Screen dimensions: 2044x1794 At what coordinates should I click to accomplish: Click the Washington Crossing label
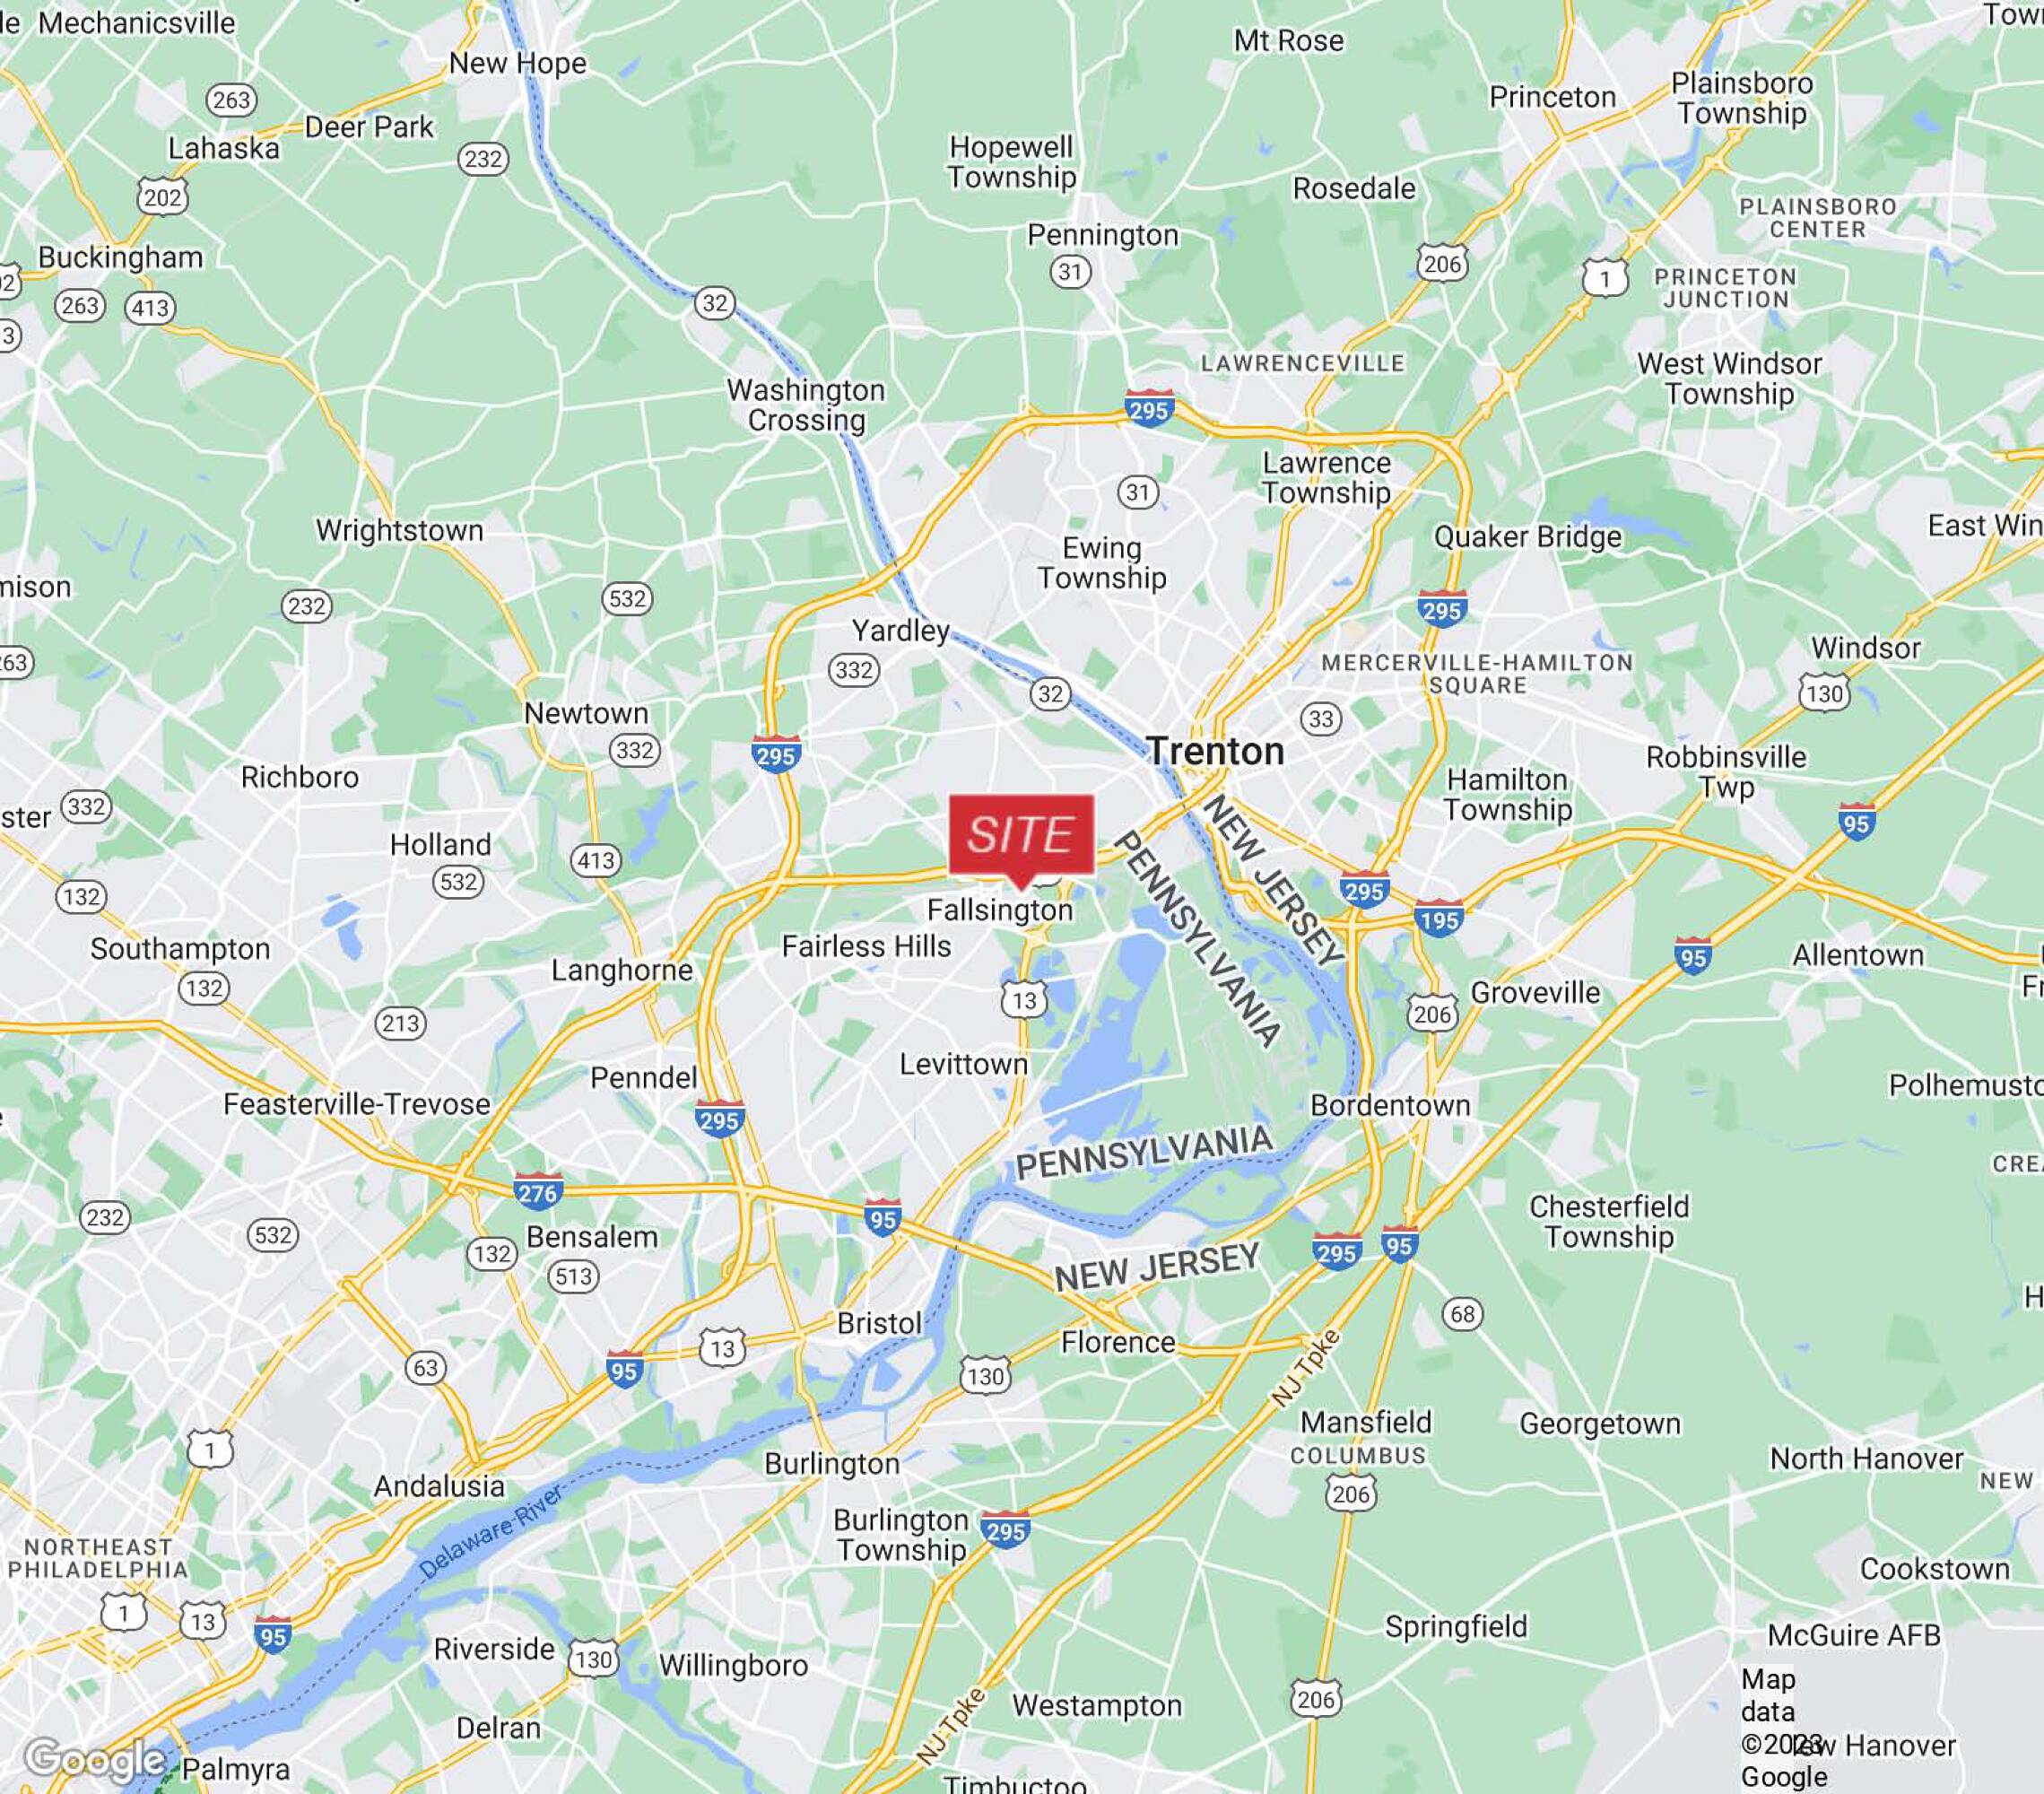[806, 405]
